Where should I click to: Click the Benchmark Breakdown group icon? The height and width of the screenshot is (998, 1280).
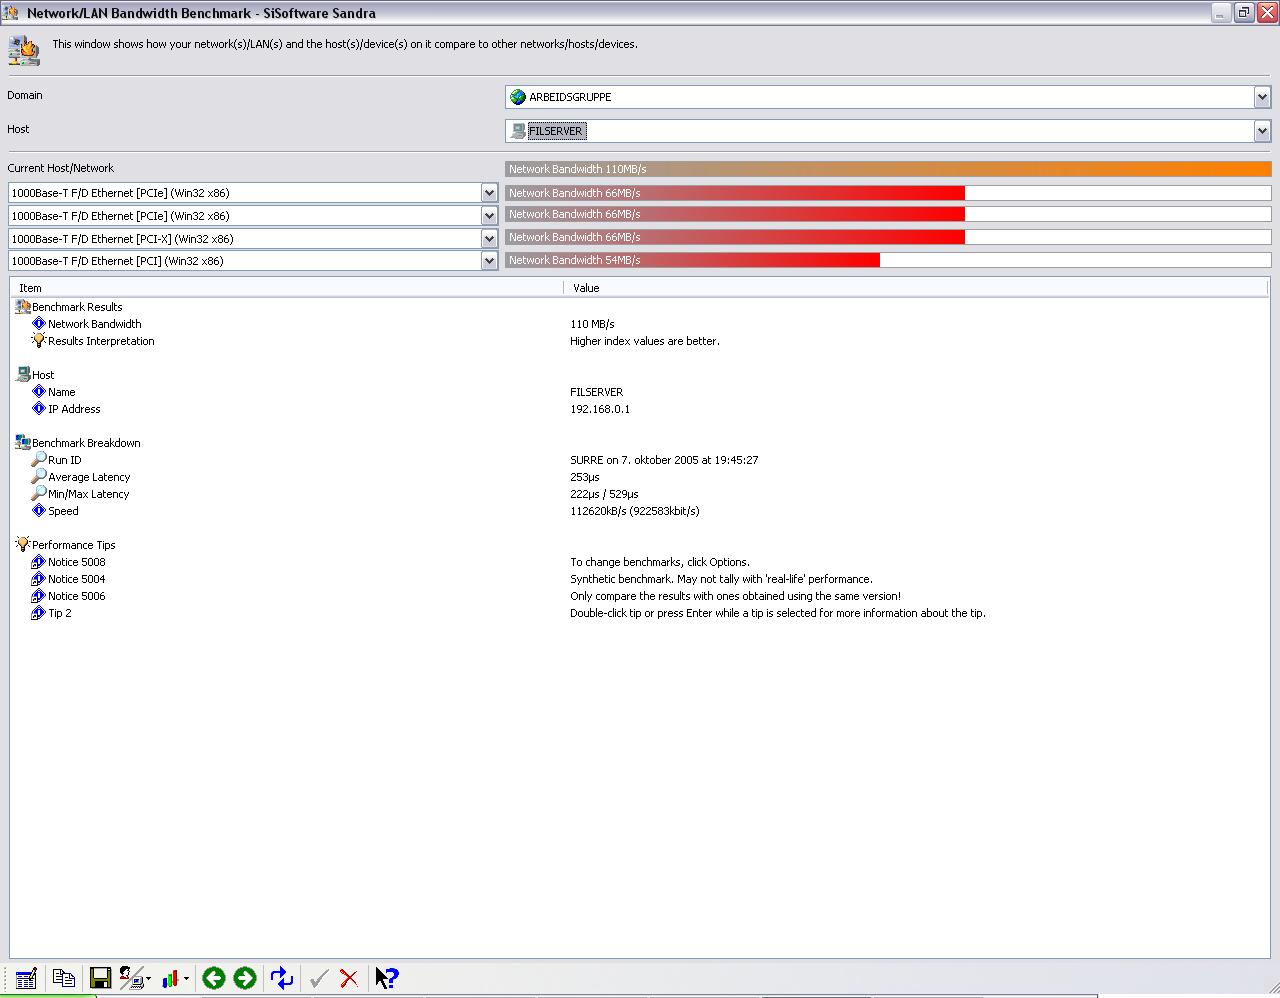pyautogui.click(x=23, y=442)
